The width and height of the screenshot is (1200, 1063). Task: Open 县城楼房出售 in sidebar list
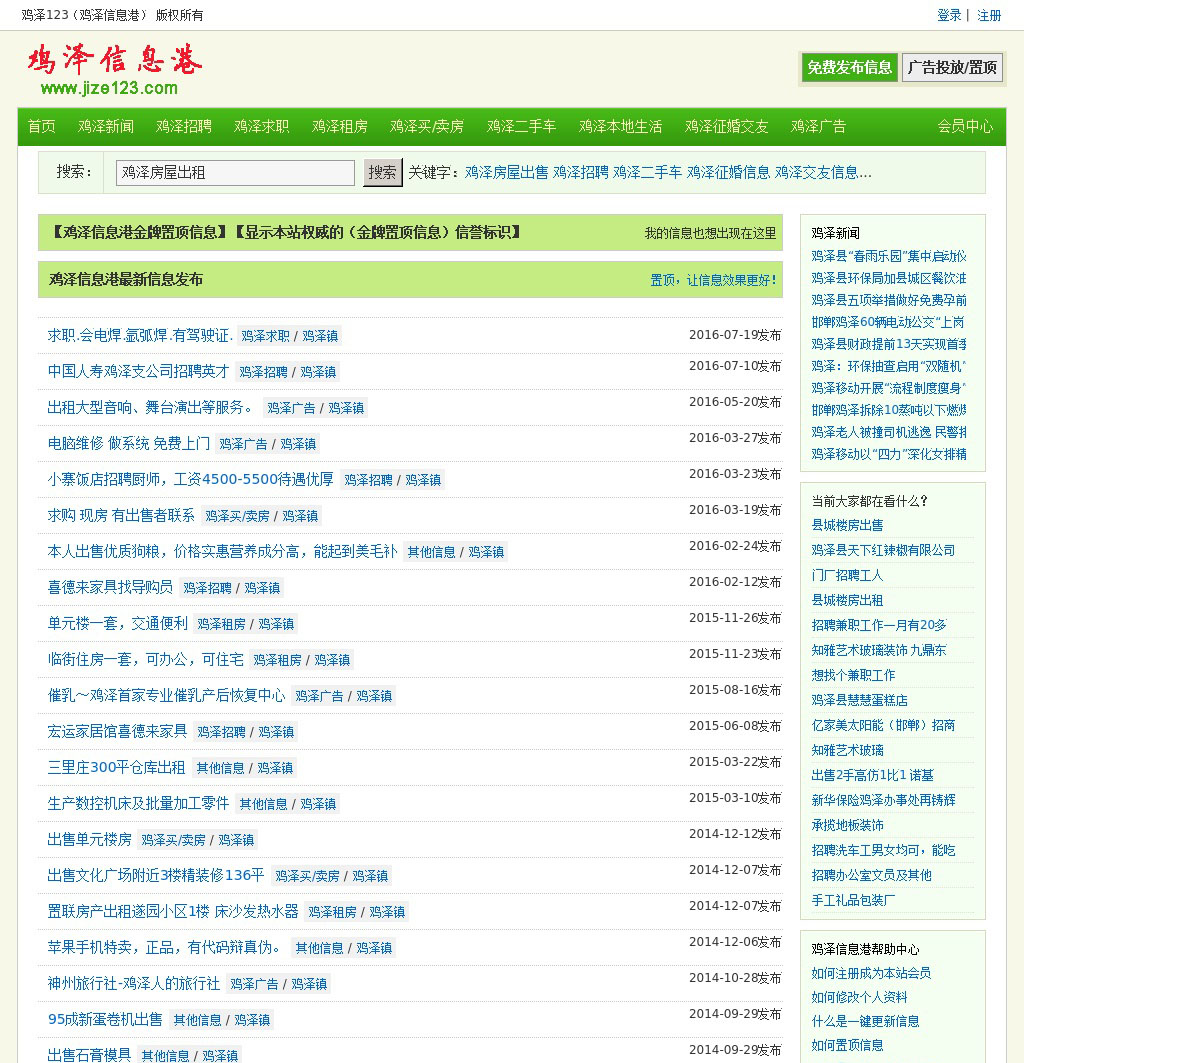coord(847,525)
